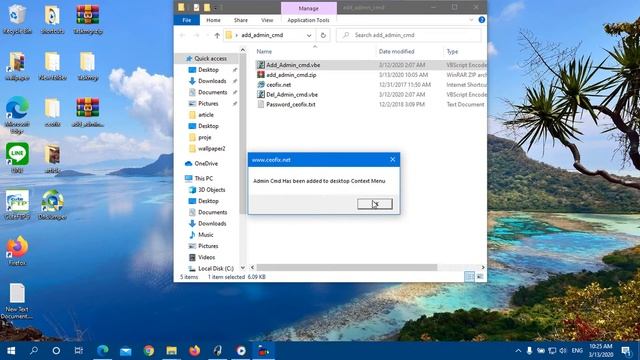Select the add_admin WinRAR archive on desktop
The width and height of the screenshot is (640, 360).
(x=88, y=112)
